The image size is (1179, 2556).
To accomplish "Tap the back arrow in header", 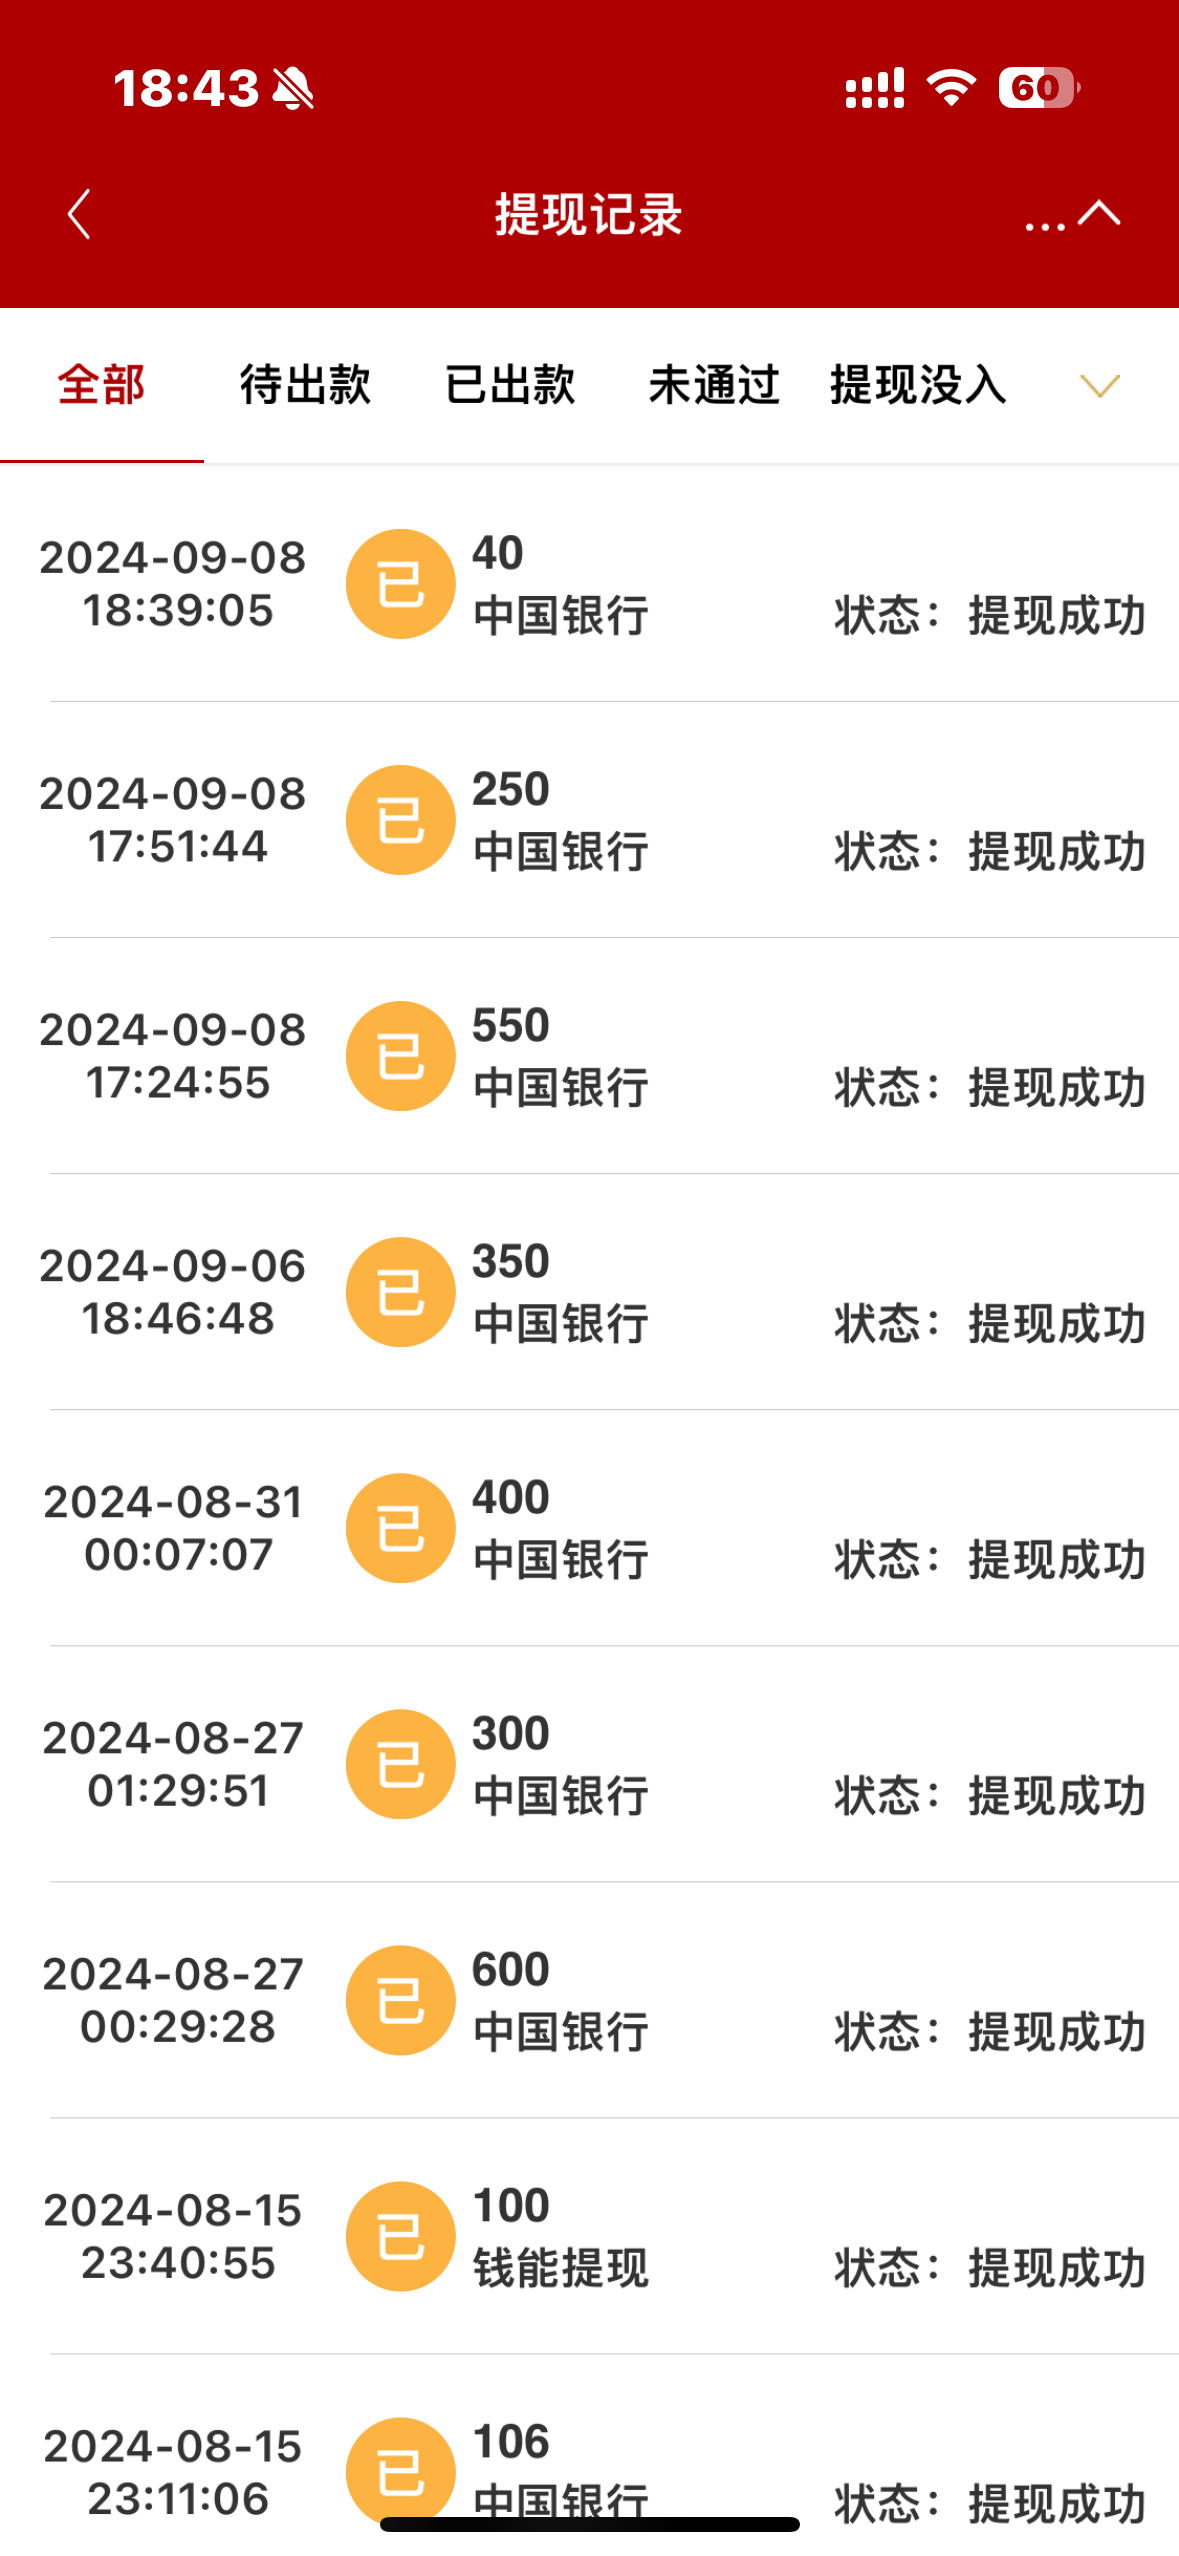I will click(79, 214).
